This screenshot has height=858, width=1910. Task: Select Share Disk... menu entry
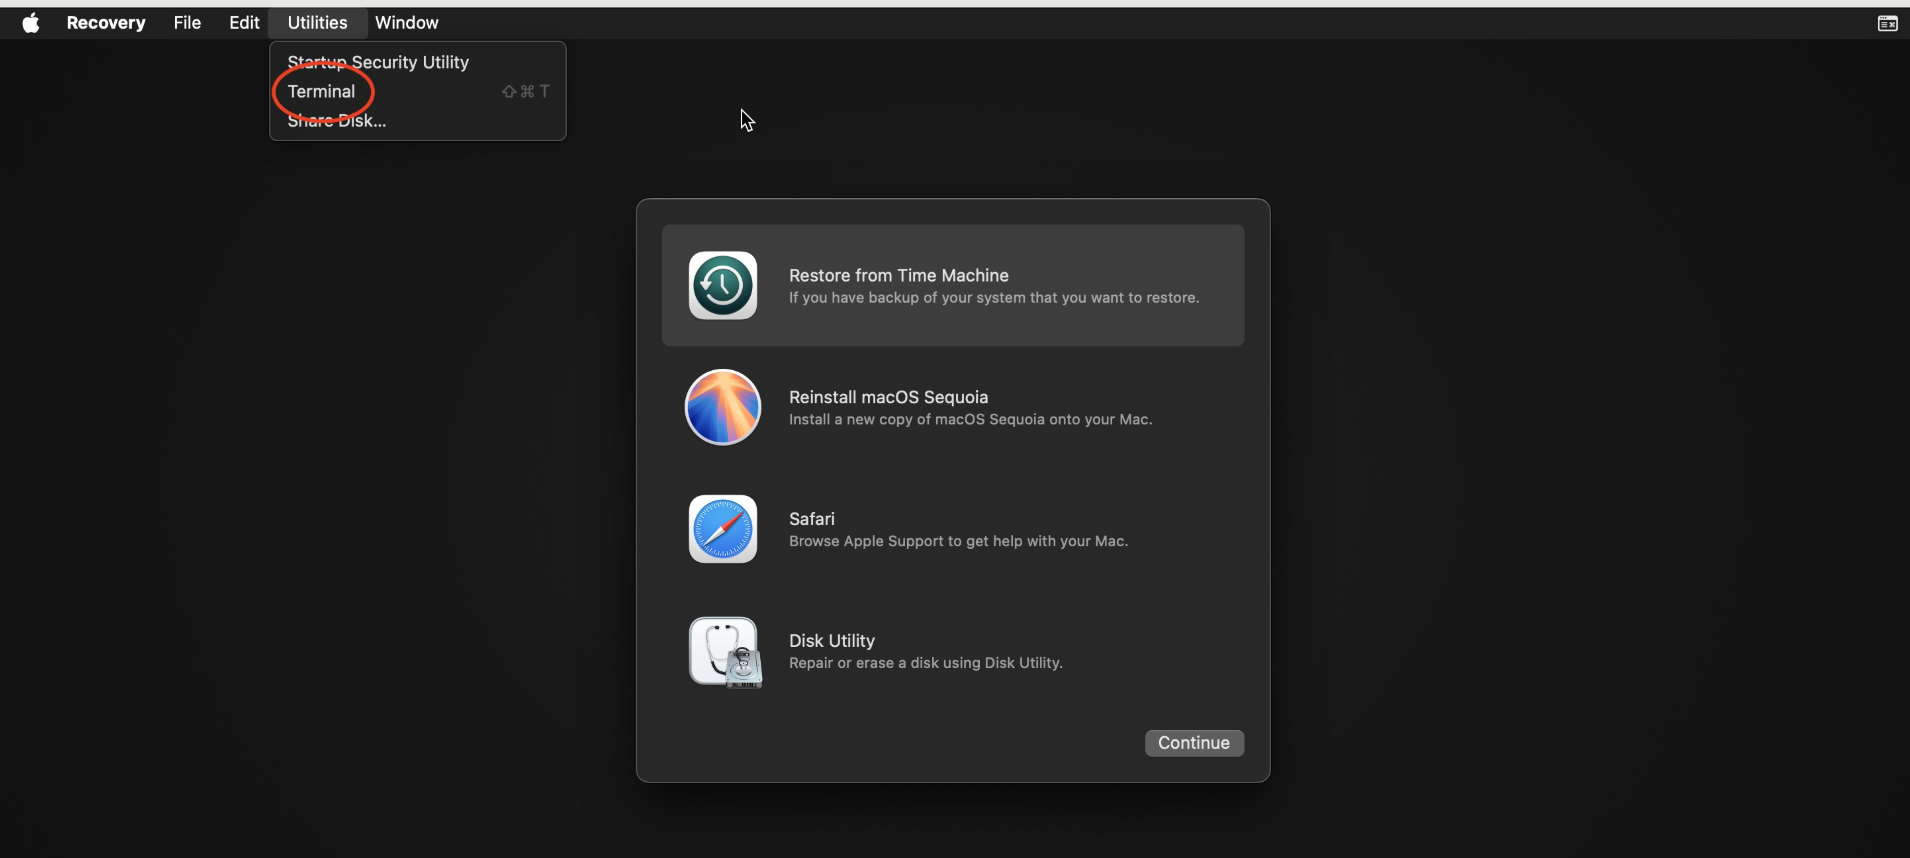click(418, 121)
